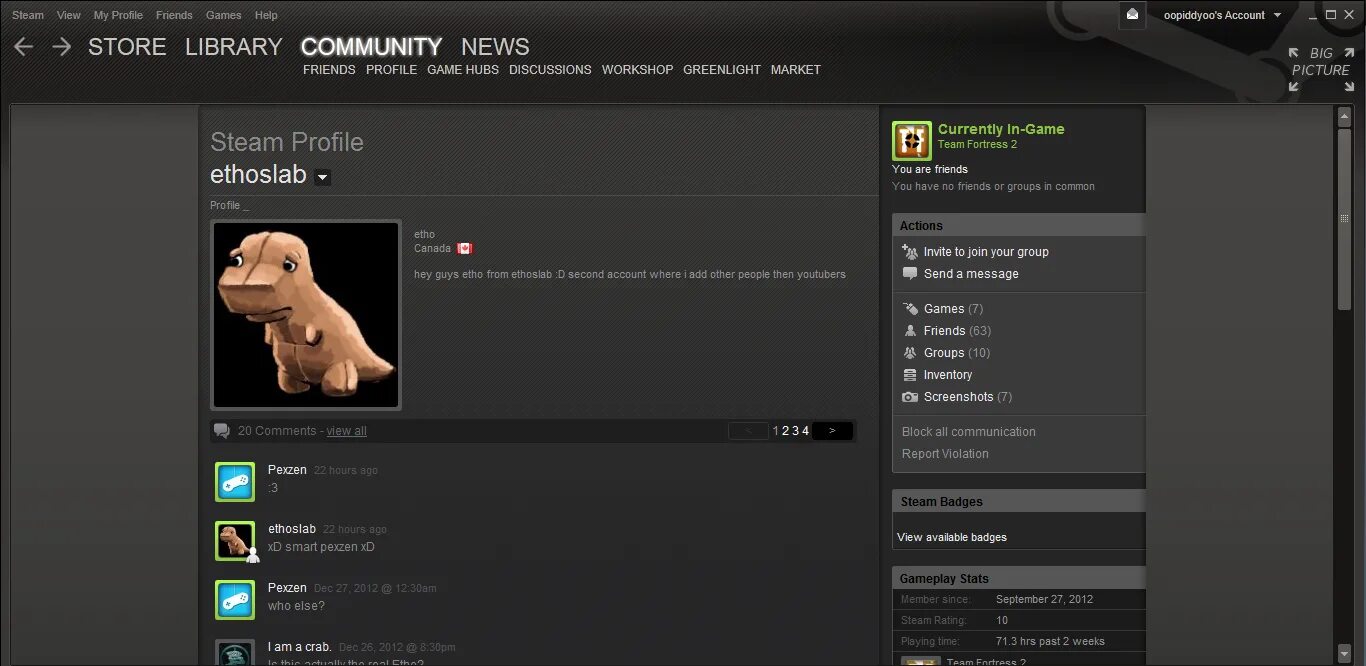Switch to the LIBRARY section
Image resolution: width=1366 pixels, height=666 pixels.
pos(234,47)
